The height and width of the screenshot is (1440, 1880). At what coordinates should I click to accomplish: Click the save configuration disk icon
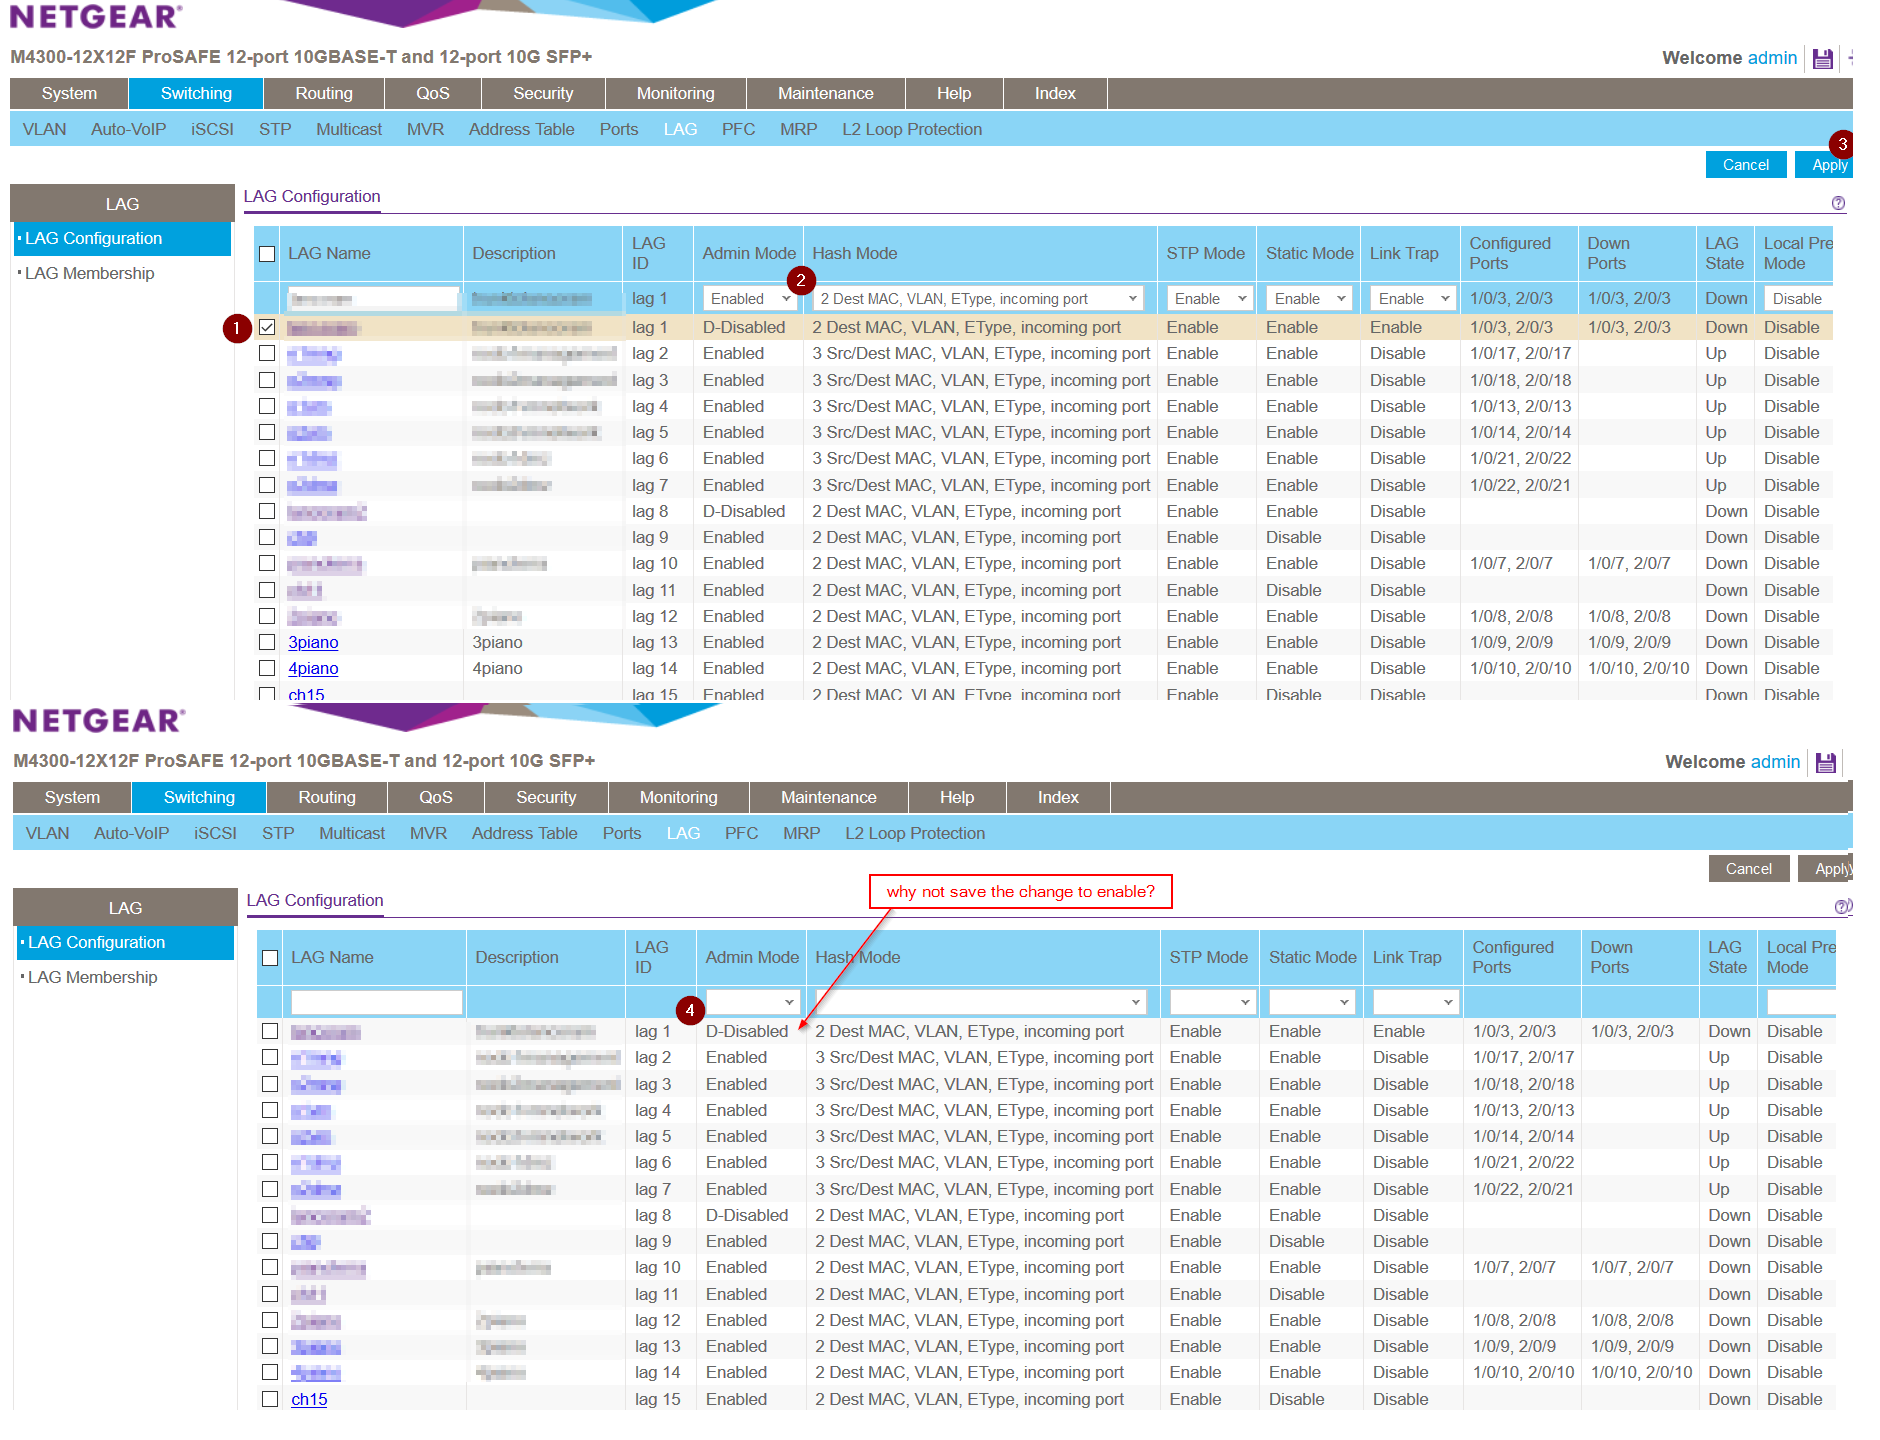[1822, 58]
